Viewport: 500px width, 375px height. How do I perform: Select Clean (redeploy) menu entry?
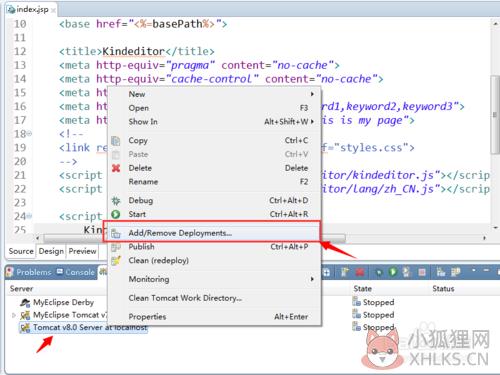214,261
